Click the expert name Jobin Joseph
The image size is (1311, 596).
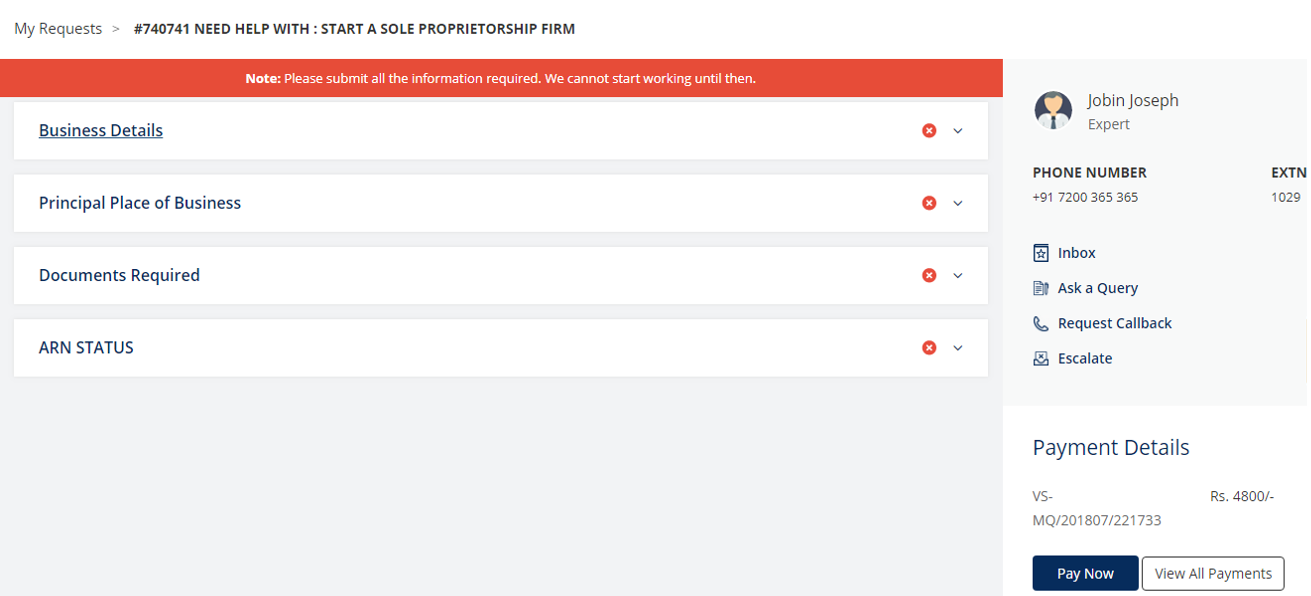coord(1133,99)
